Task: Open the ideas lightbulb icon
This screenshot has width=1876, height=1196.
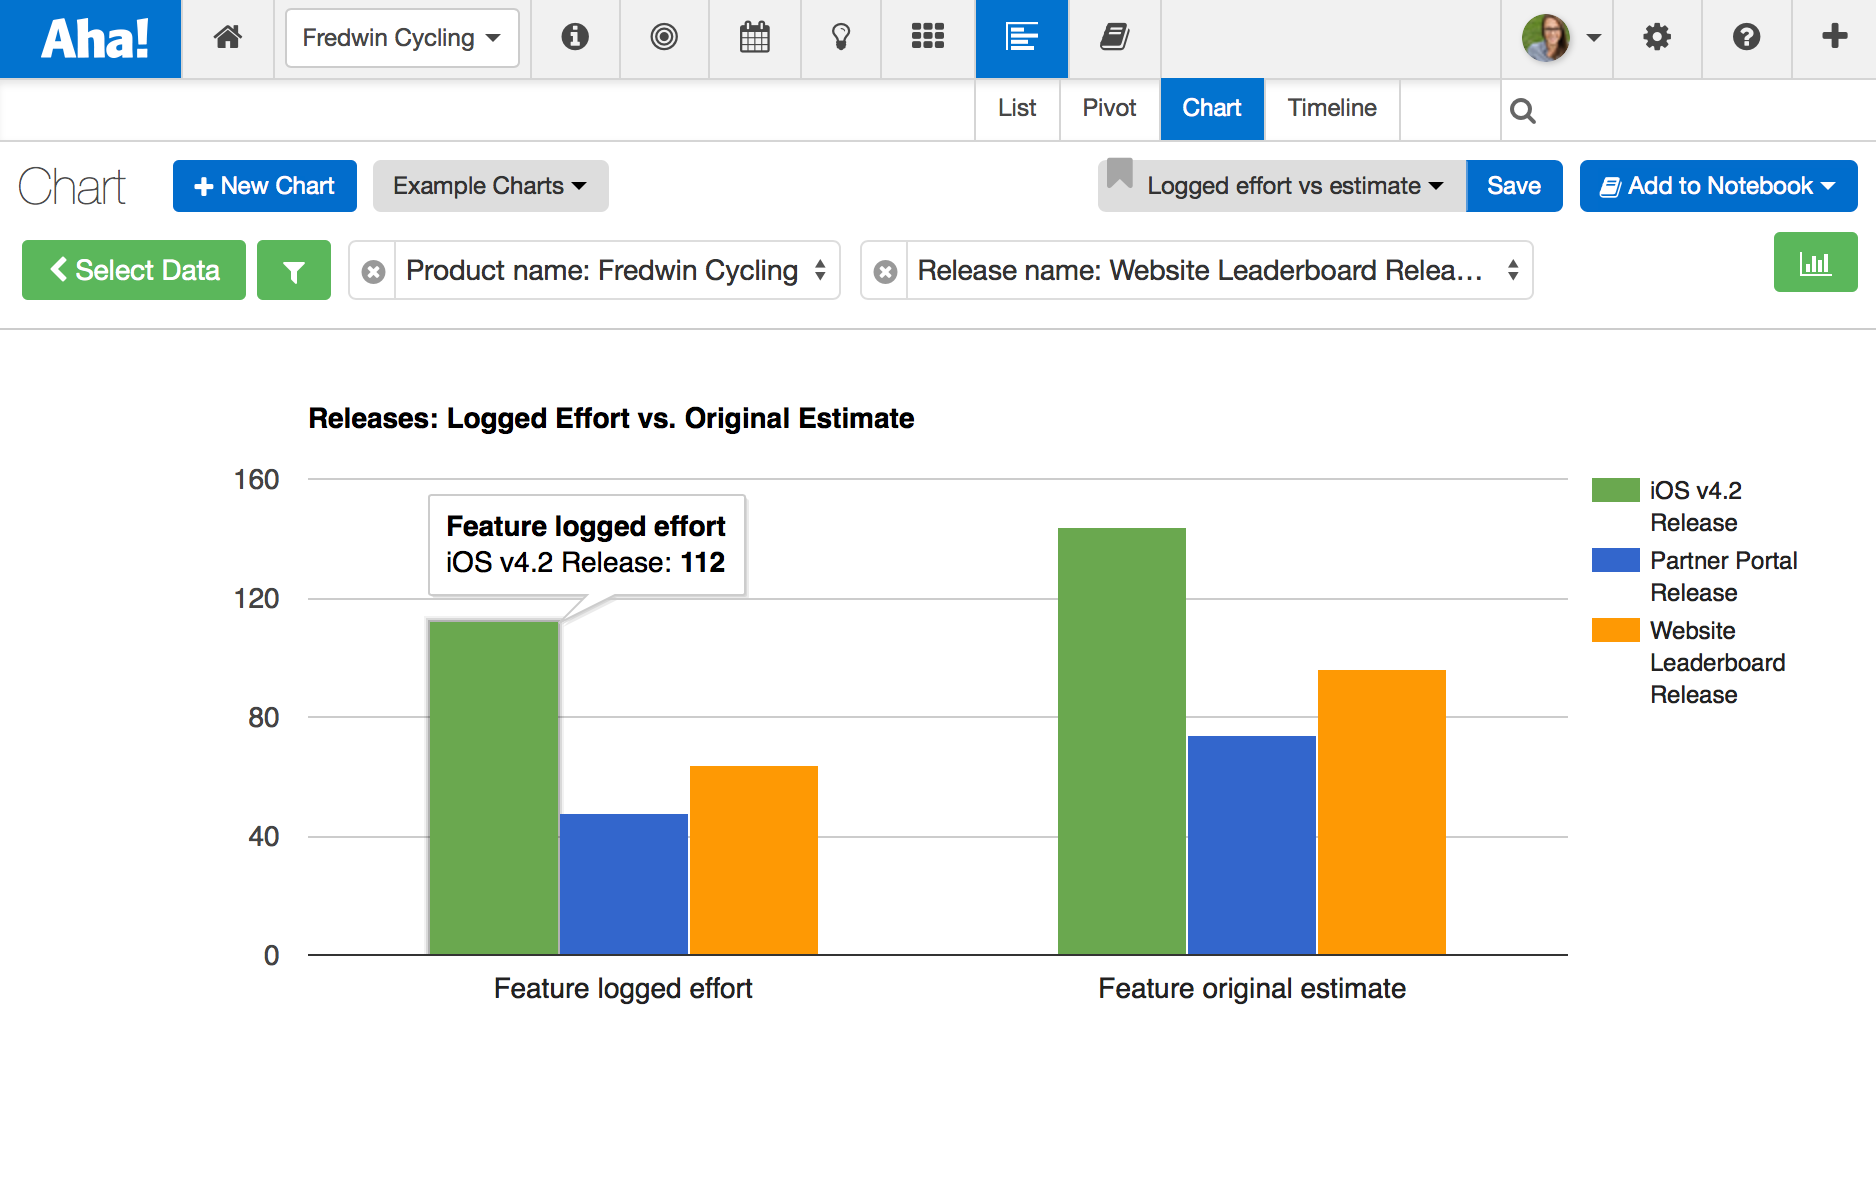Action: [841, 37]
